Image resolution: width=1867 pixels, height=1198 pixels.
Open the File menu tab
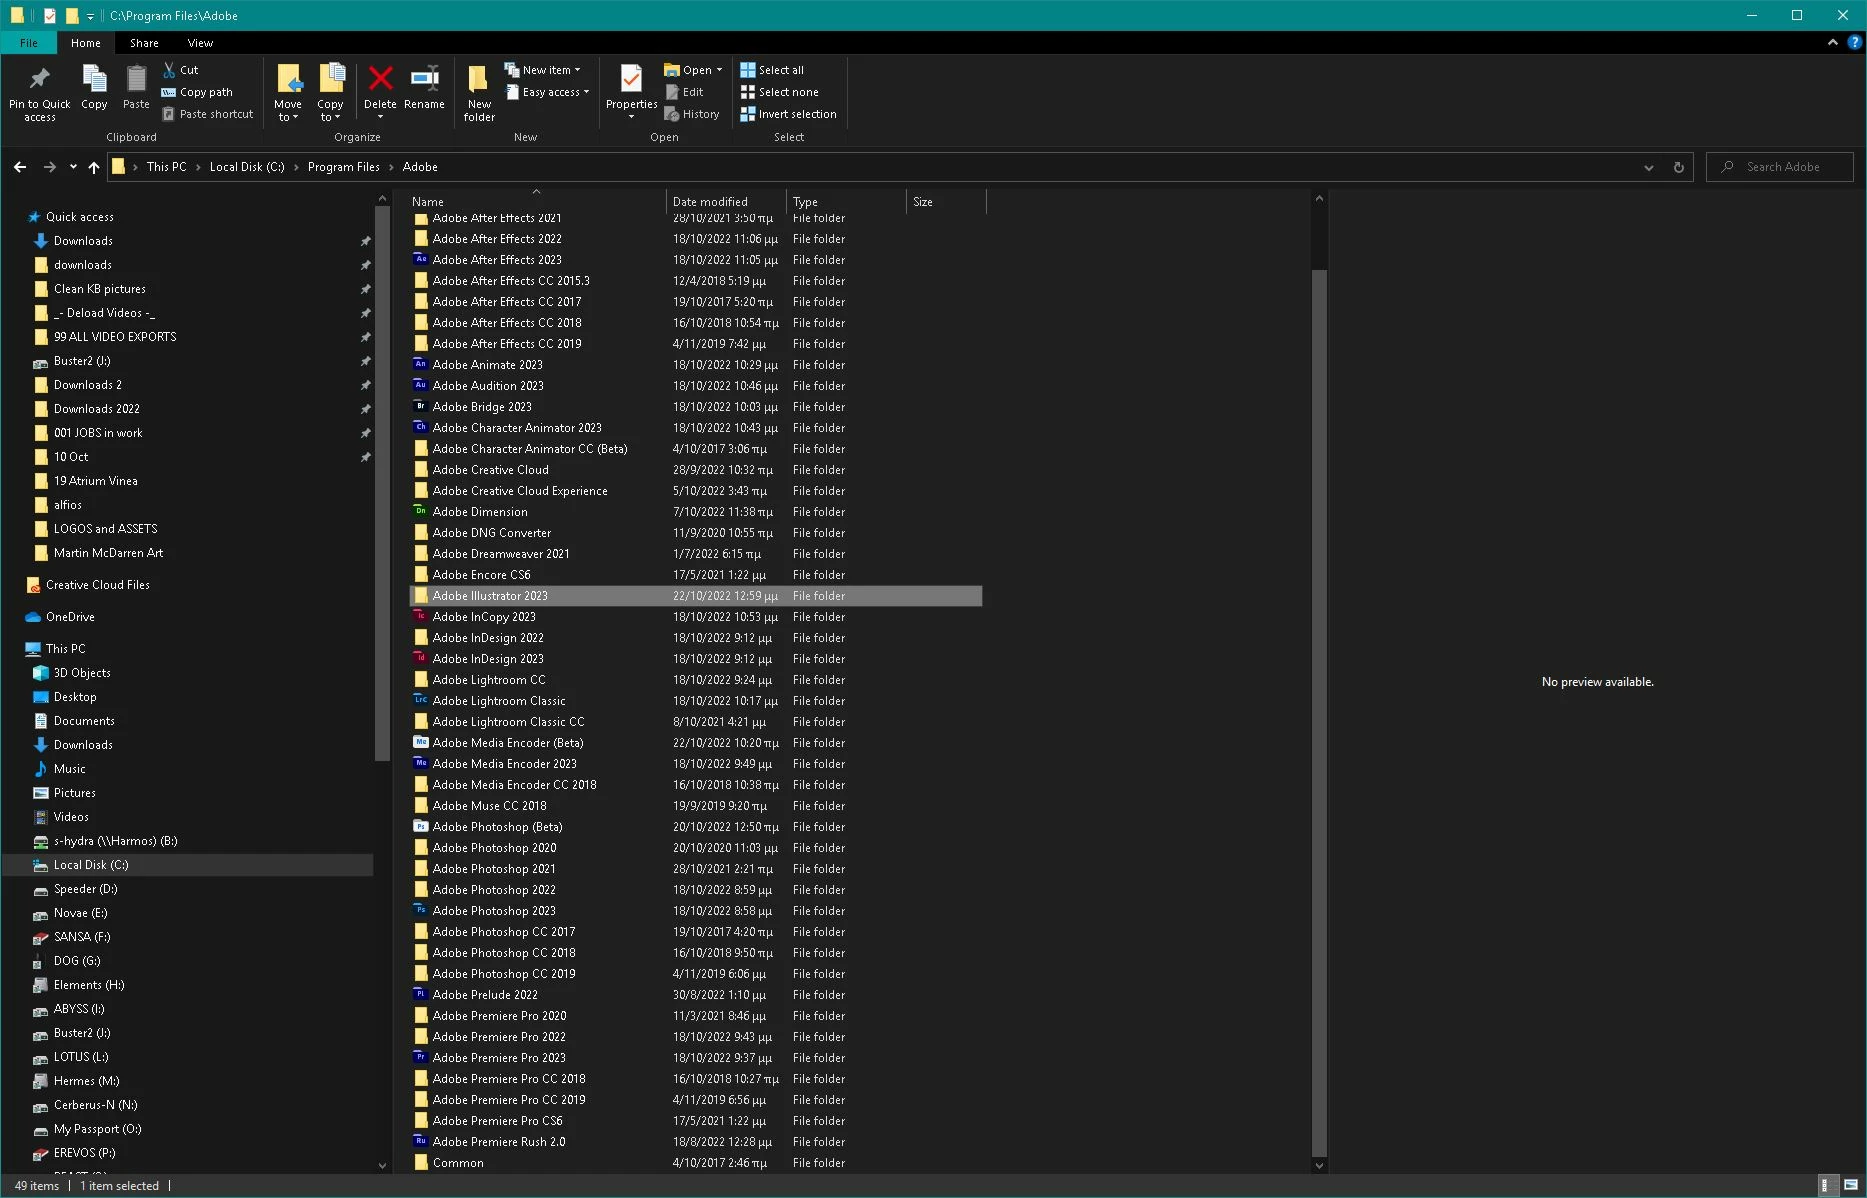click(x=29, y=43)
